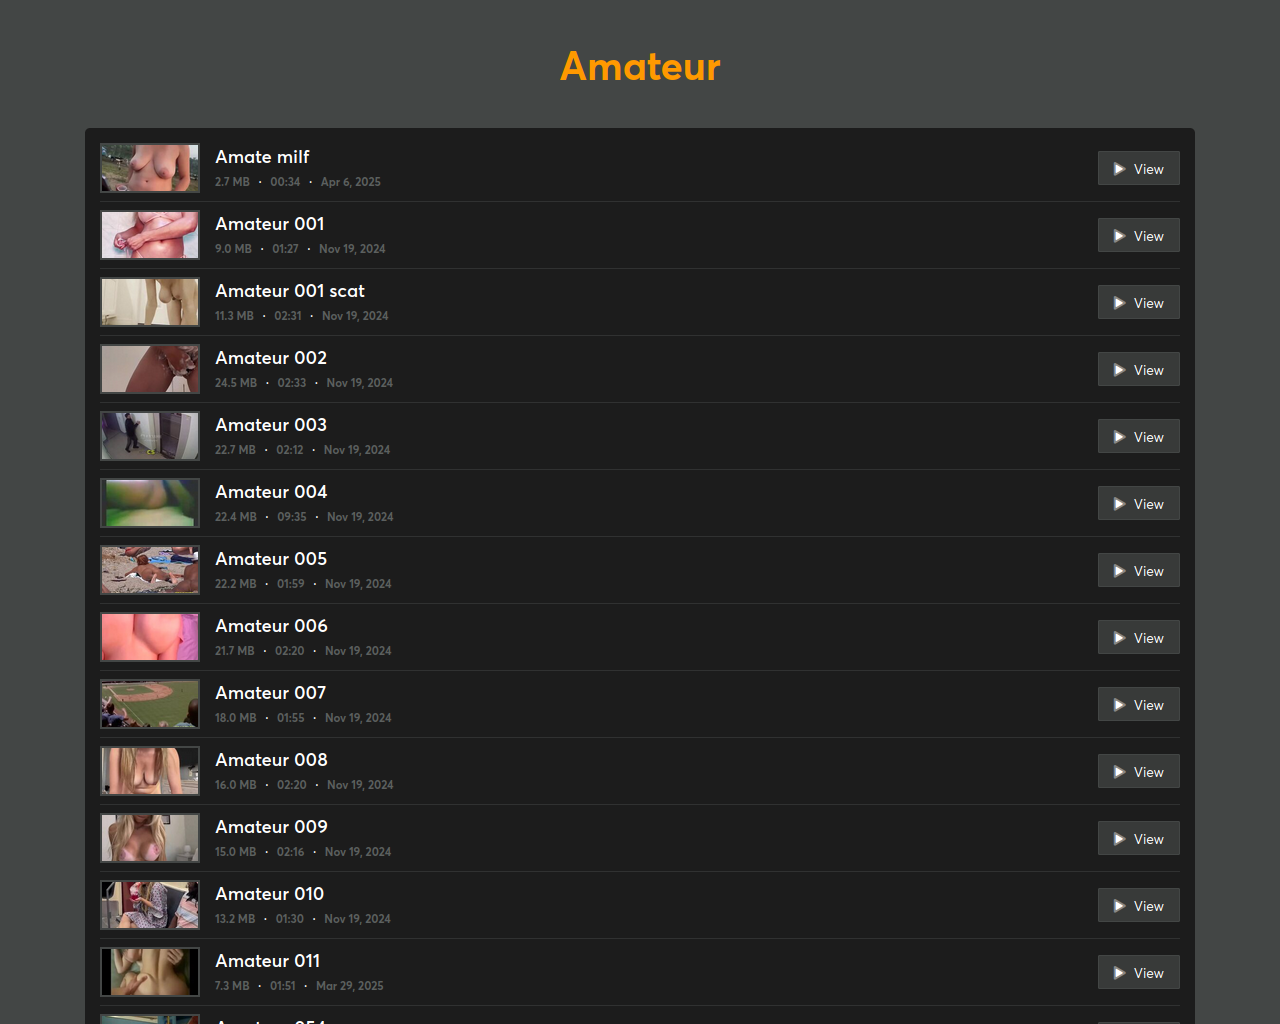
Task: Click the play icon for Amateur 003
Action: [1120, 437]
